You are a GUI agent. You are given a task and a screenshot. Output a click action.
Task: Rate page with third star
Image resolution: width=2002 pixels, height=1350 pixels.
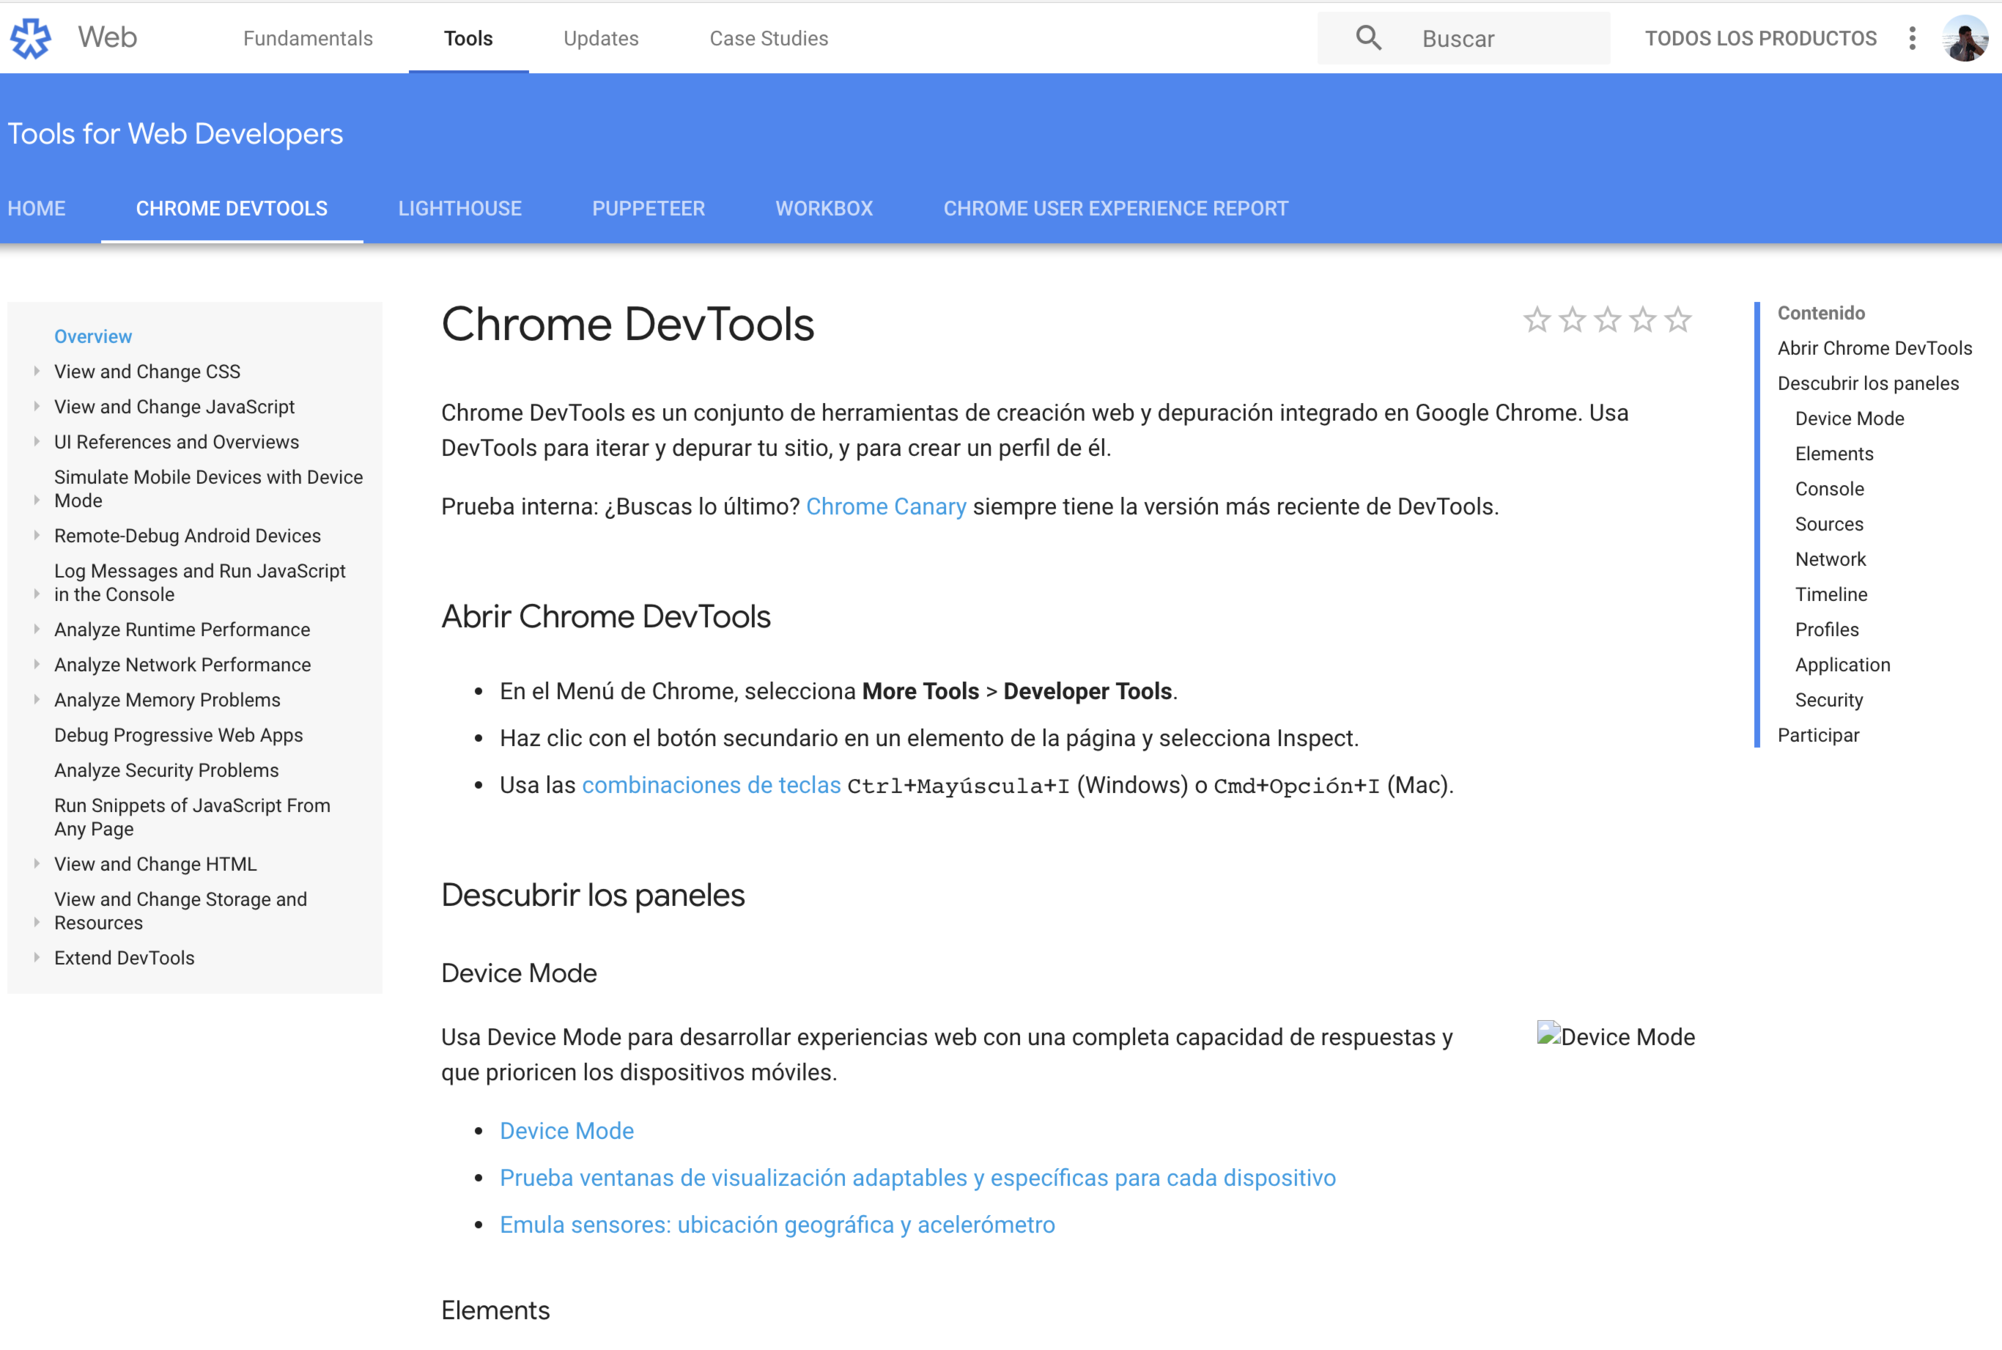(1607, 320)
